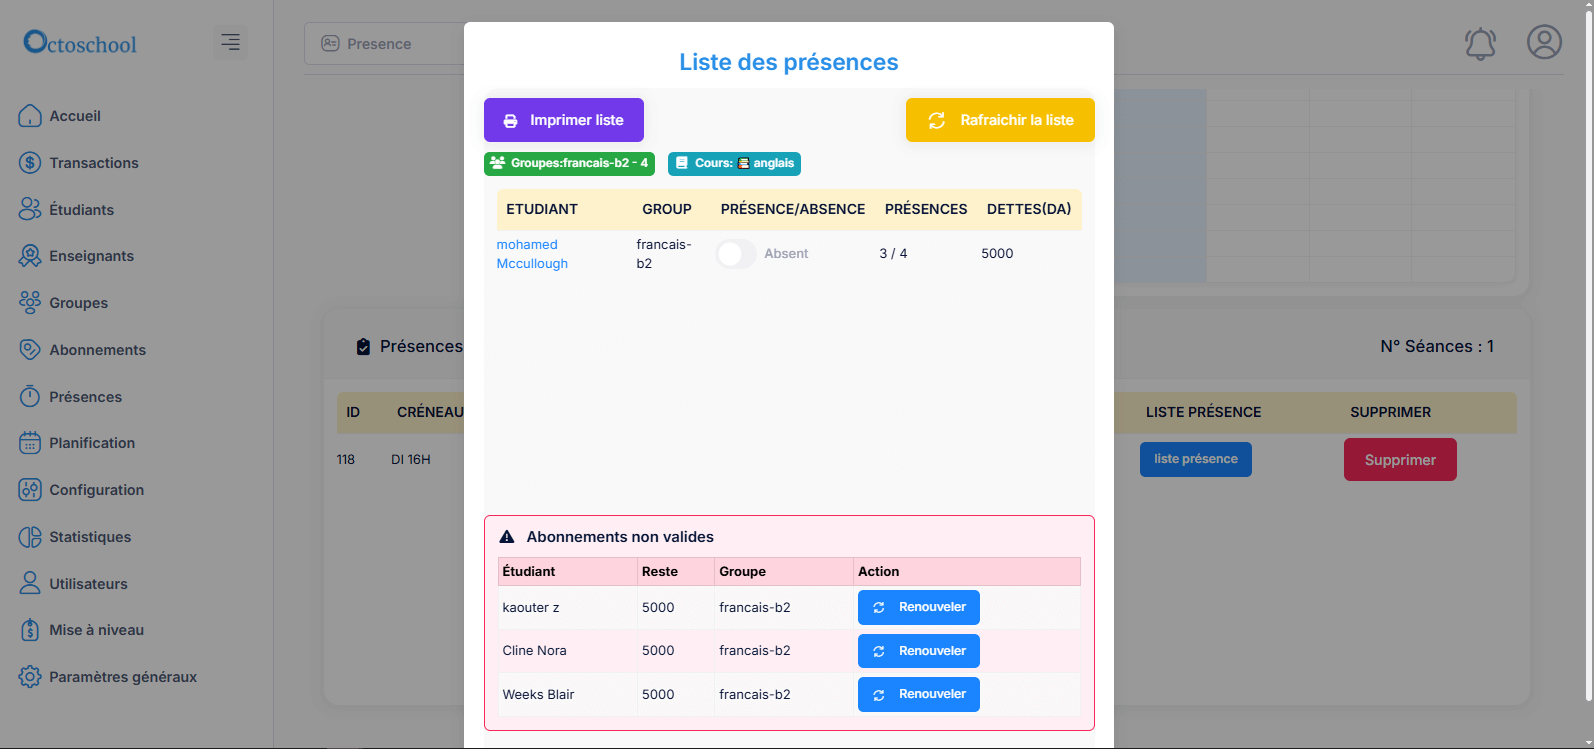Click the Statistiques chart icon
1594x749 pixels.
point(30,537)
